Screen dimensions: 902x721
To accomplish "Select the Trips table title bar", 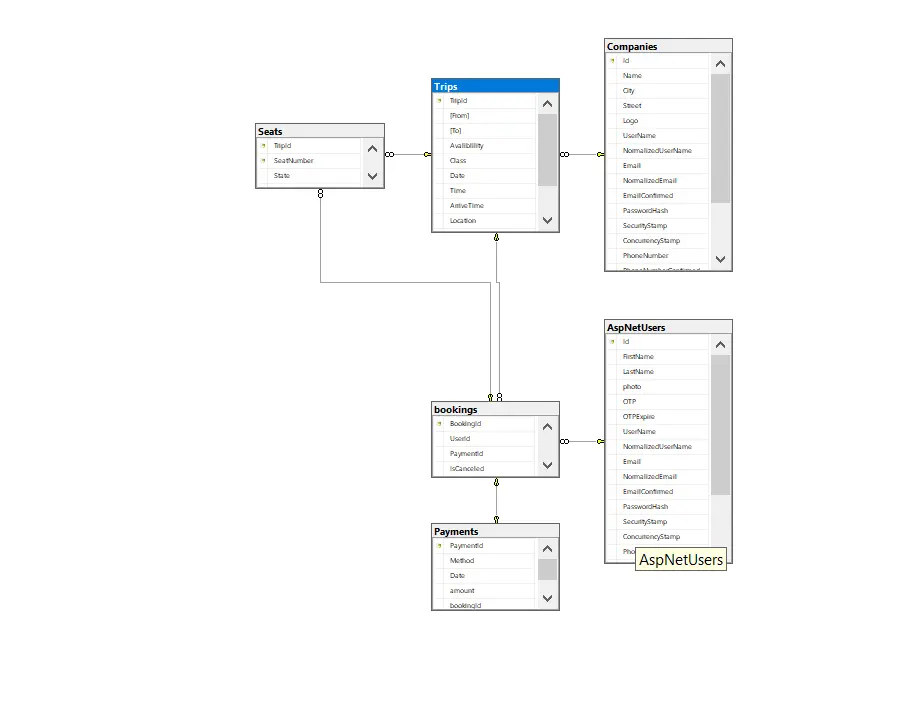I will (x=495, y=86).
